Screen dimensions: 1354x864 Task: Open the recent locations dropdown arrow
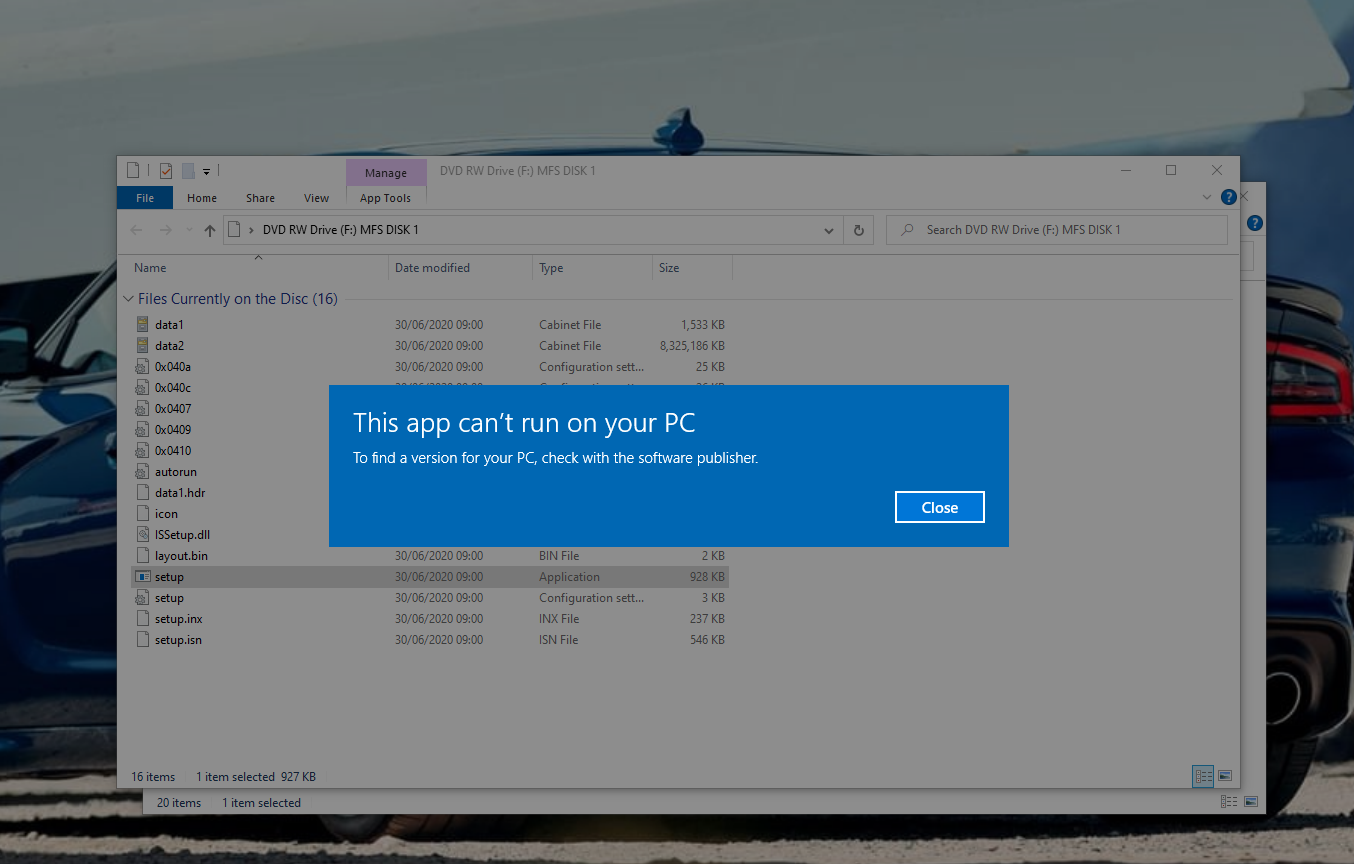[189, 230]
